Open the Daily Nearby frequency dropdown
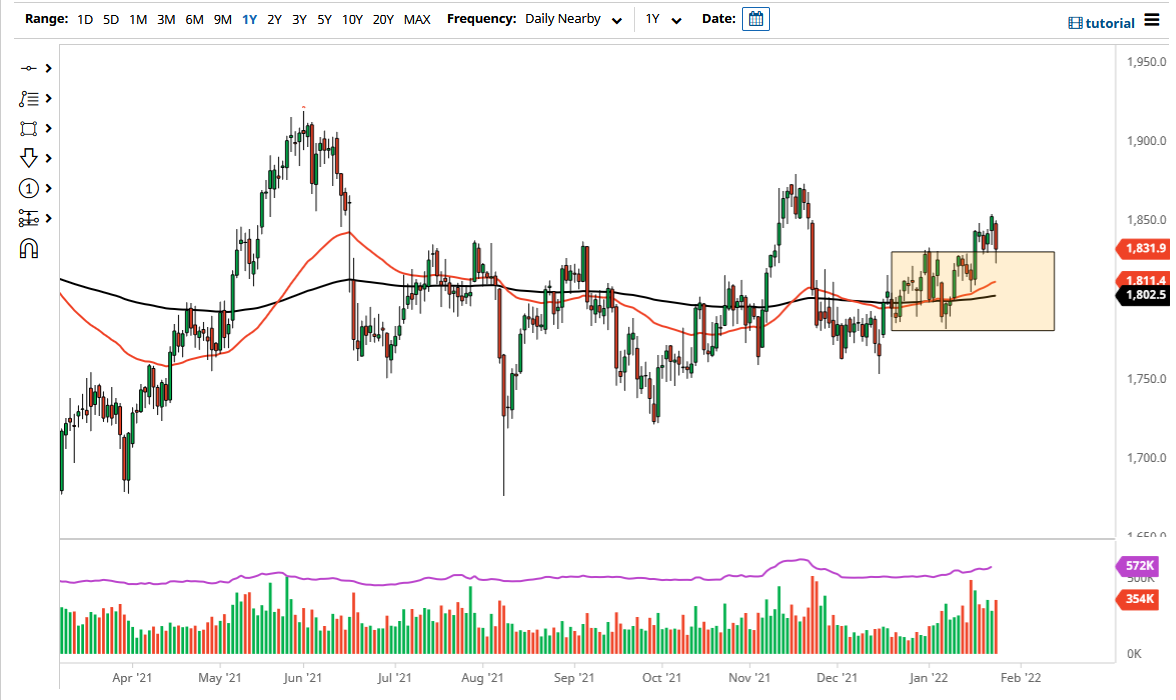 574,20
